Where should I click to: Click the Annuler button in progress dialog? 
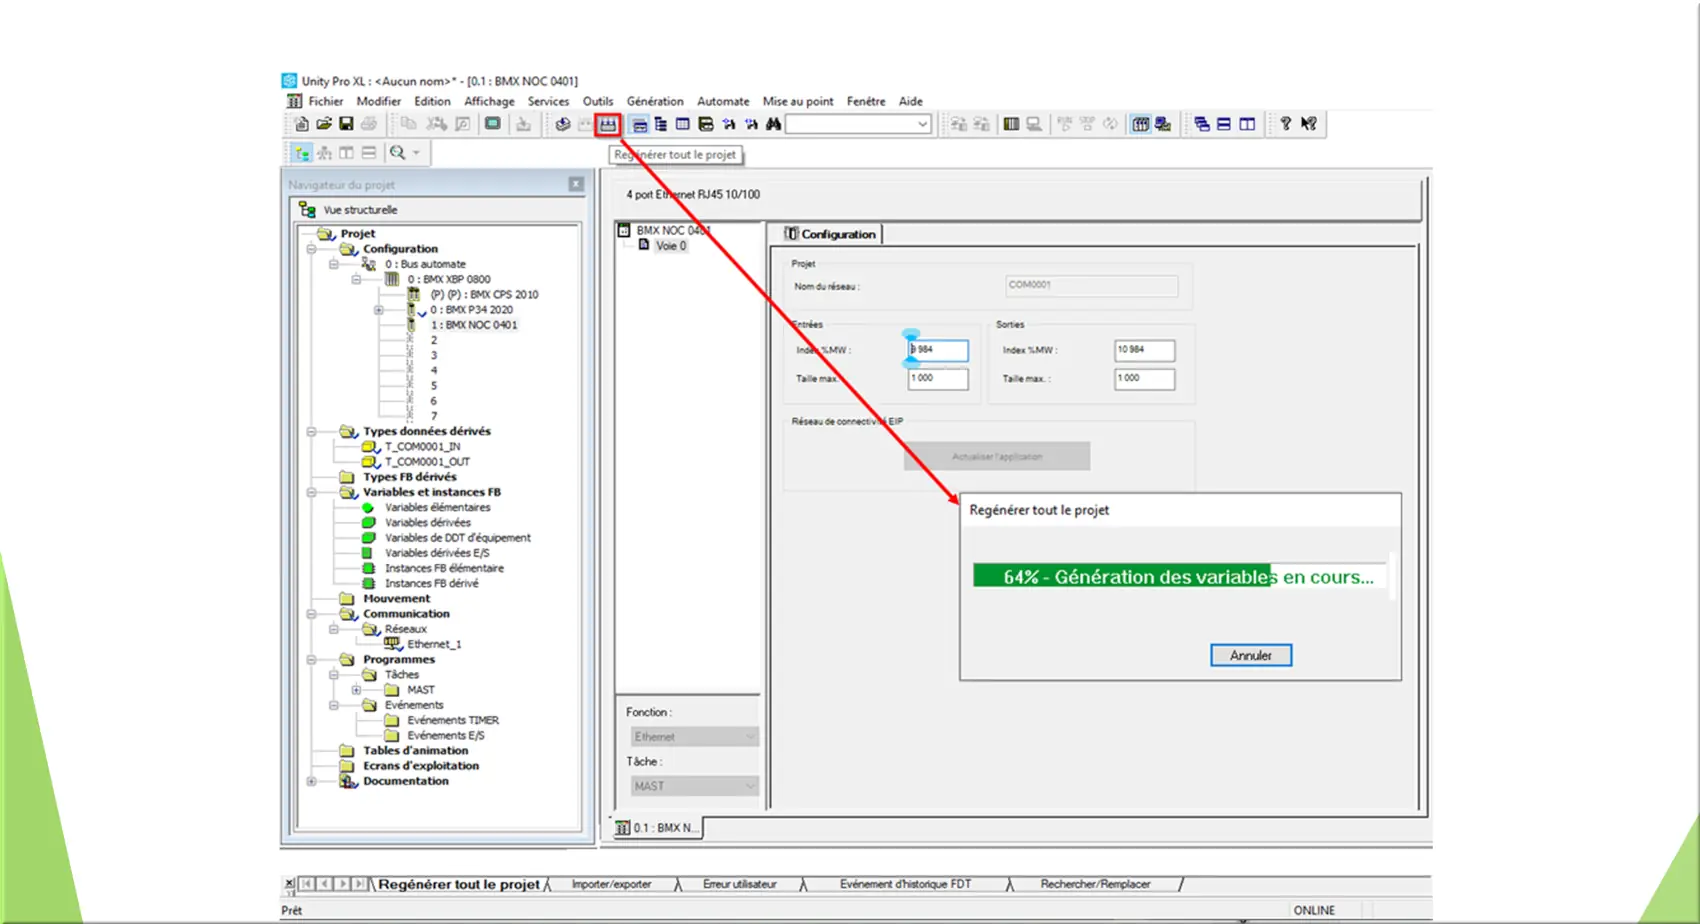(x=1251, y=655)
